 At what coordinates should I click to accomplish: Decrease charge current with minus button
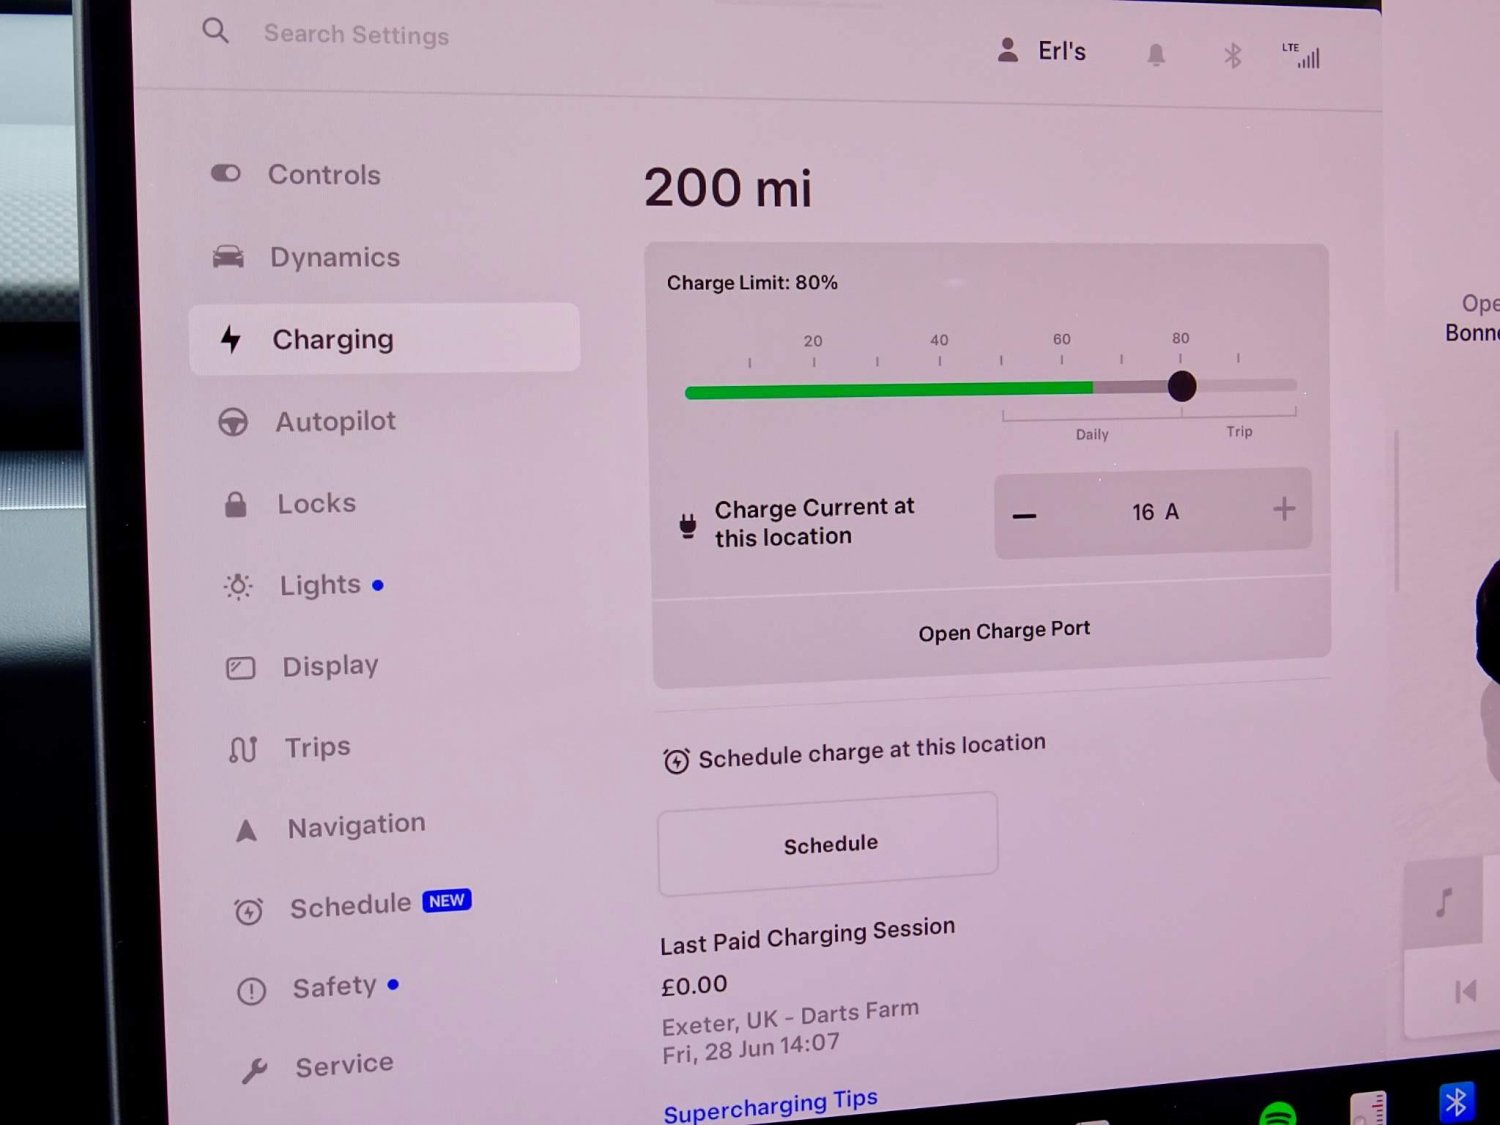(1024, 515)
